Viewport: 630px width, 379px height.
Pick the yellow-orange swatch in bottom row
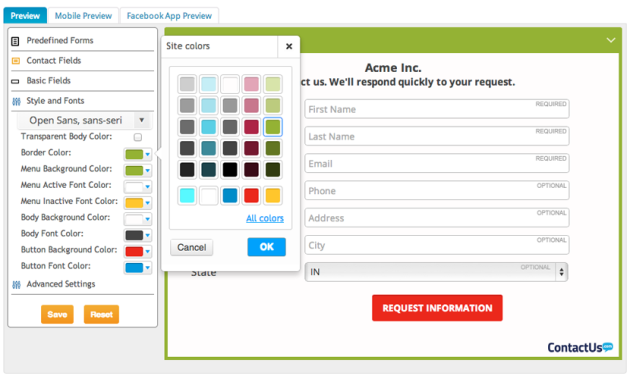[273, 196]
